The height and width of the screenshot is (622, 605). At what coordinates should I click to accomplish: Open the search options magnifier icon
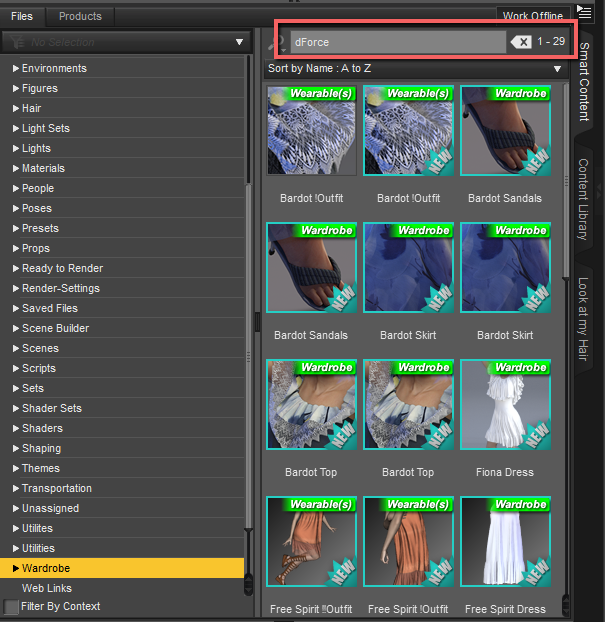coord(277,43)
